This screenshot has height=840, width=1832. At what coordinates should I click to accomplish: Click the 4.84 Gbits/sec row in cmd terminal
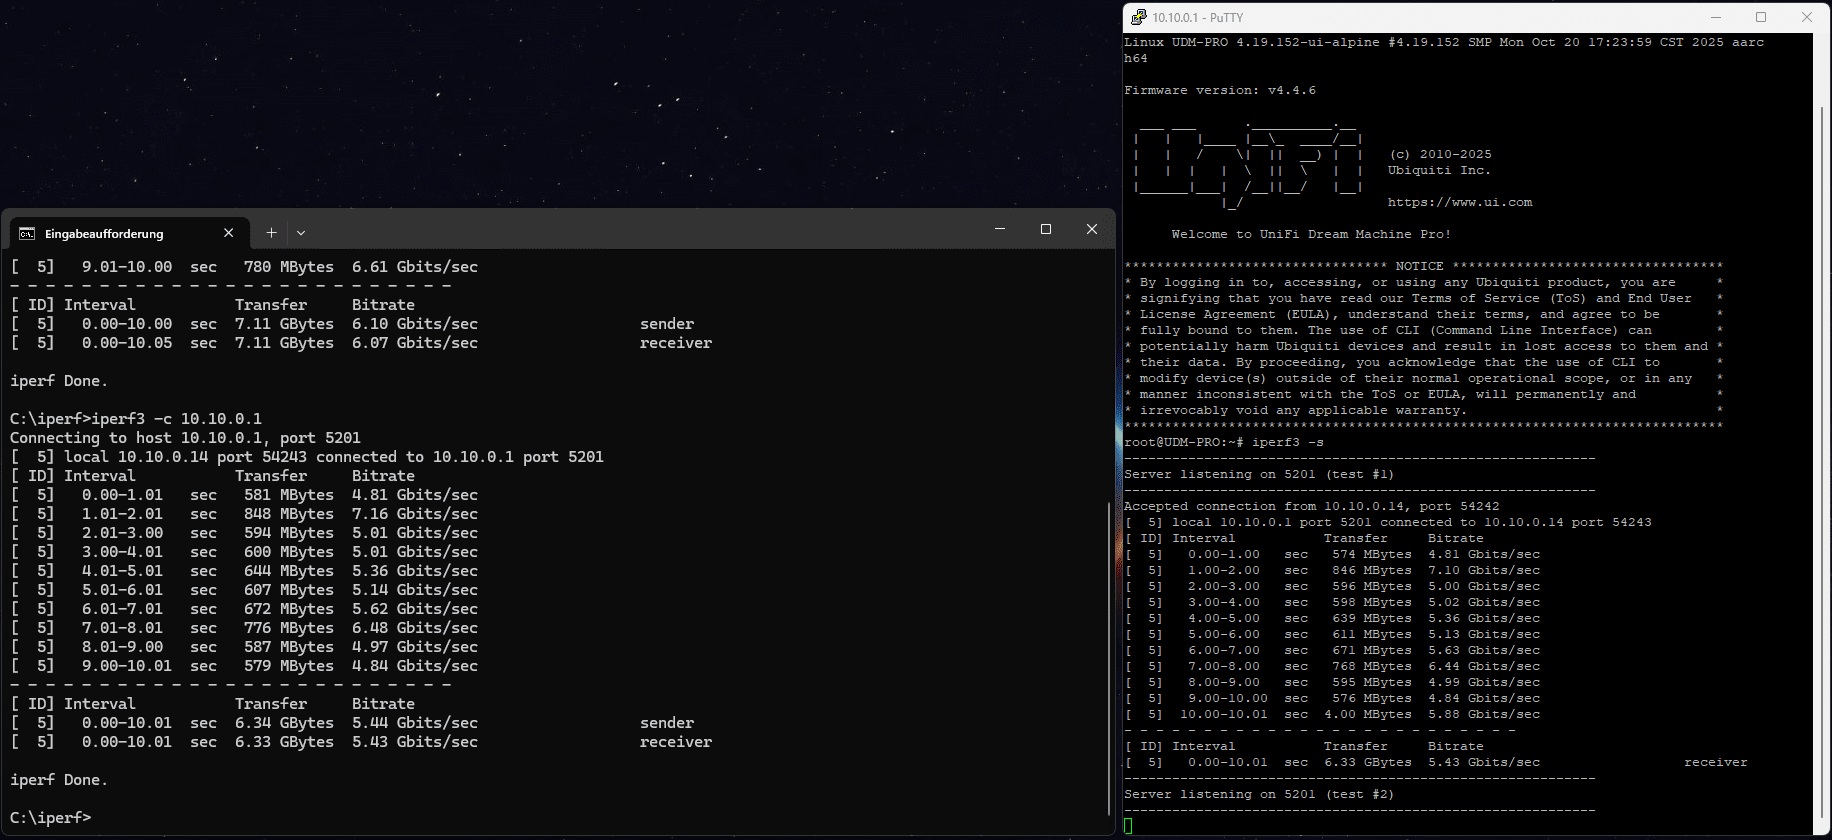coord(244,666)
